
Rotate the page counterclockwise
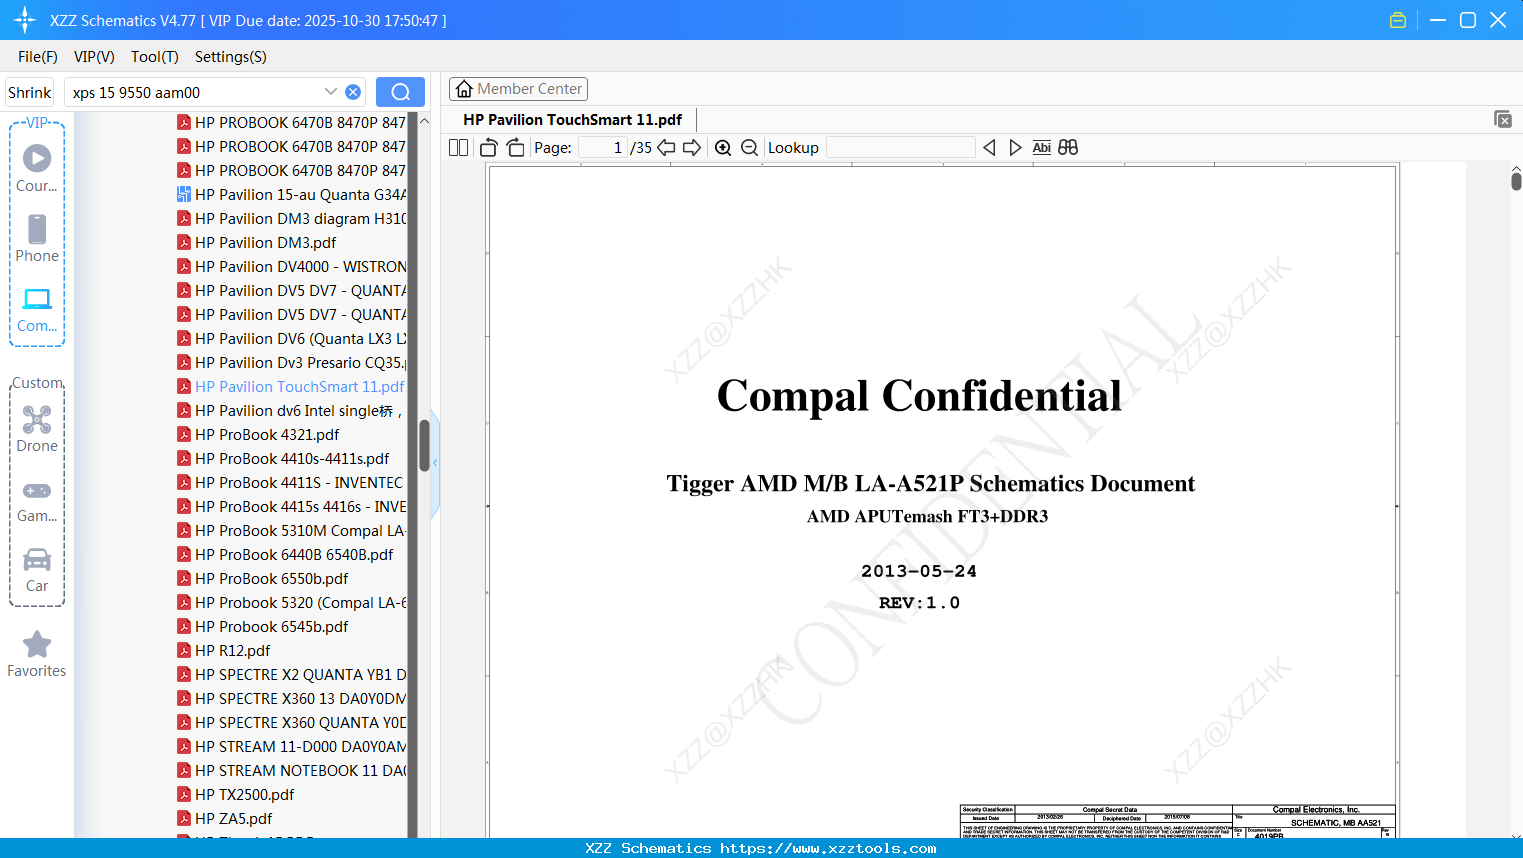click(x=489, y=148)
